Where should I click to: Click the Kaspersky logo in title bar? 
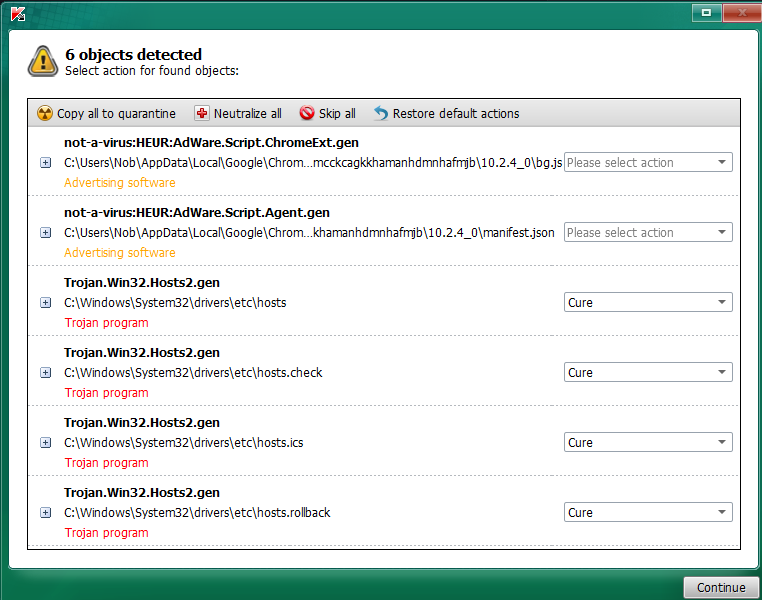coord(18,14)
